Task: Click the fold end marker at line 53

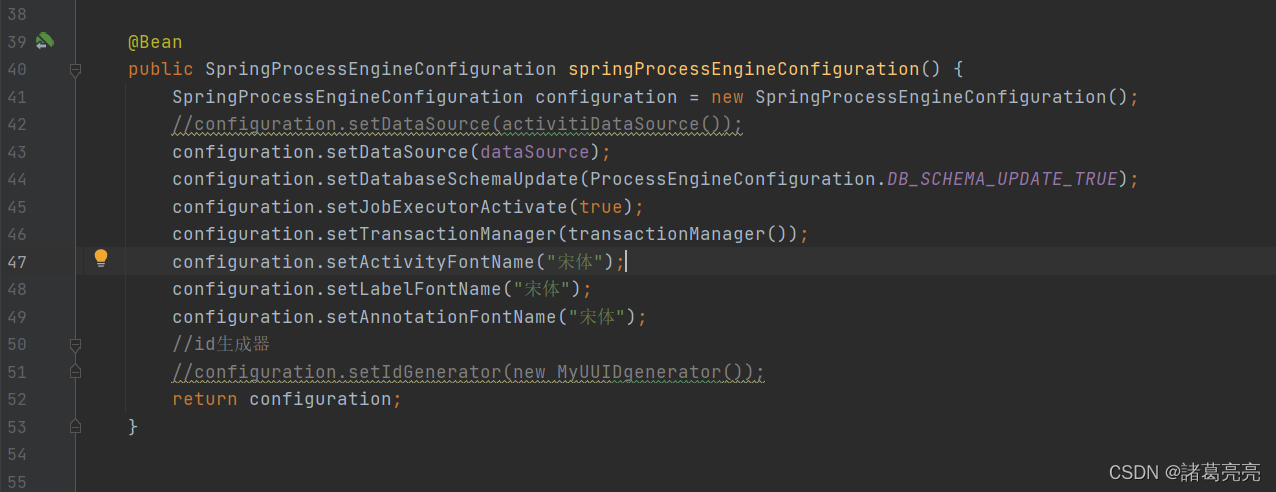Action: click(75, 427)
